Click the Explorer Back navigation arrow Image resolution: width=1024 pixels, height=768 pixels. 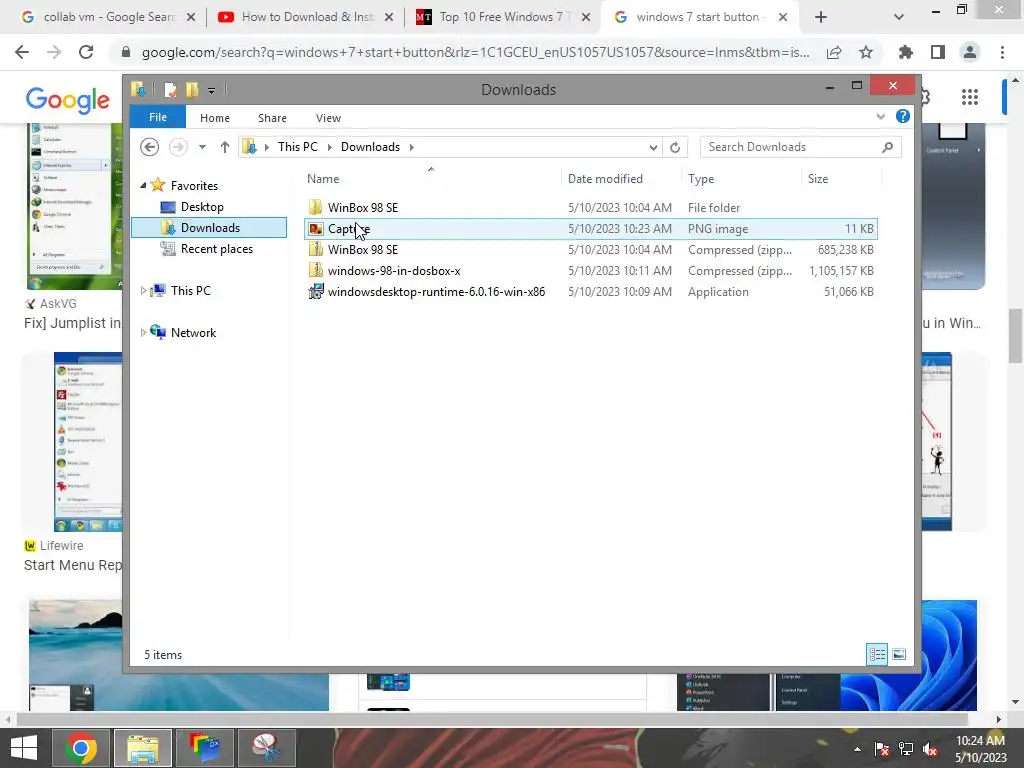(150, 147)
